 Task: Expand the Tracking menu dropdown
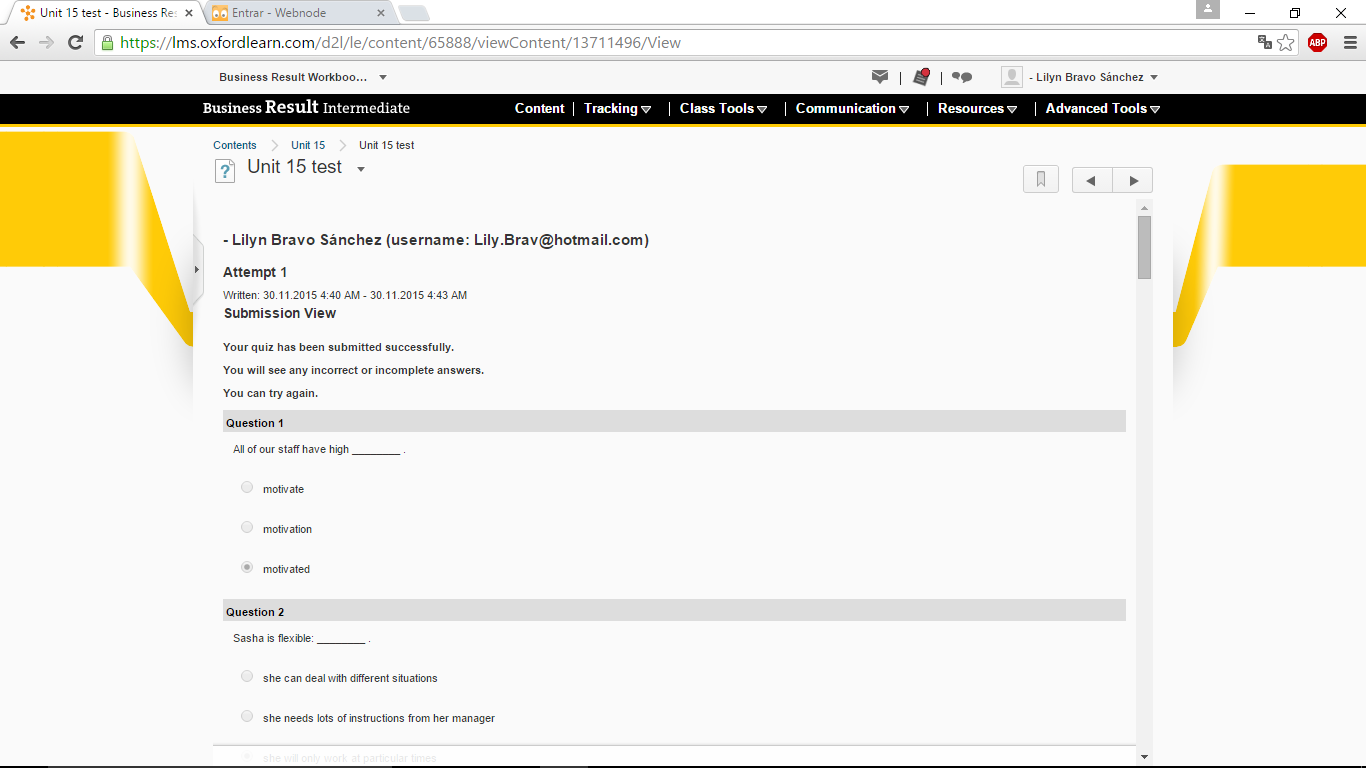point(617,109)
